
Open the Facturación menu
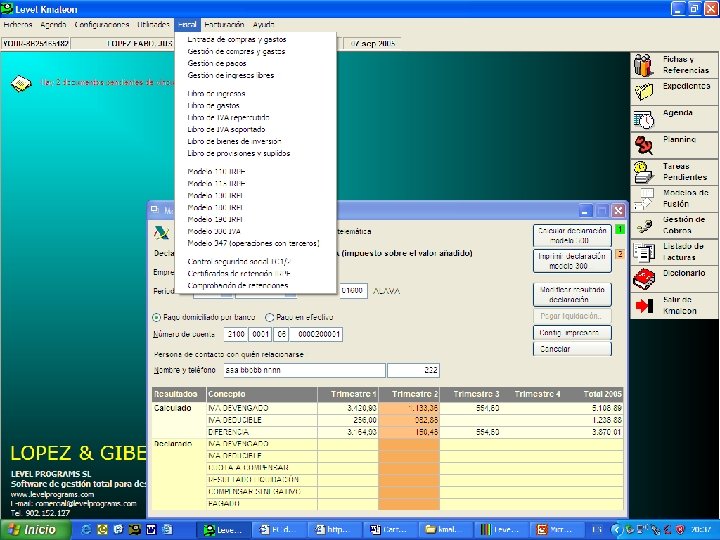point(224,25)
